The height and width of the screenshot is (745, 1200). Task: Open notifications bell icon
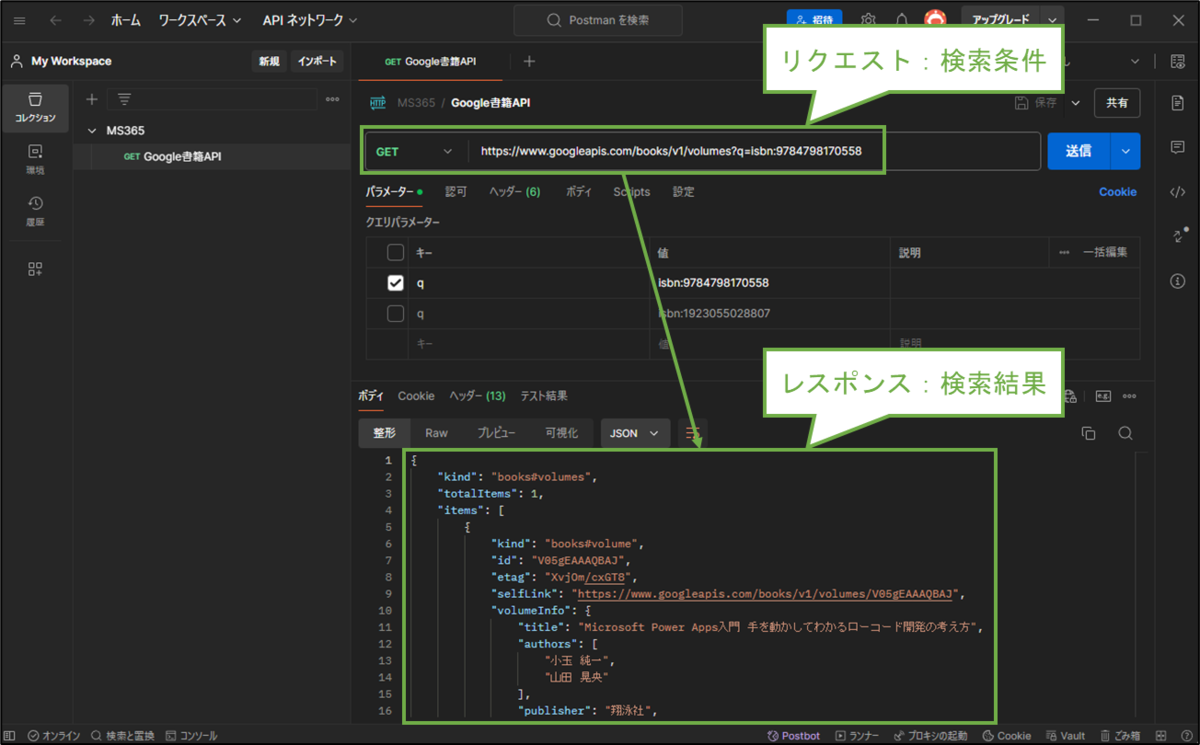click(902, 20)
